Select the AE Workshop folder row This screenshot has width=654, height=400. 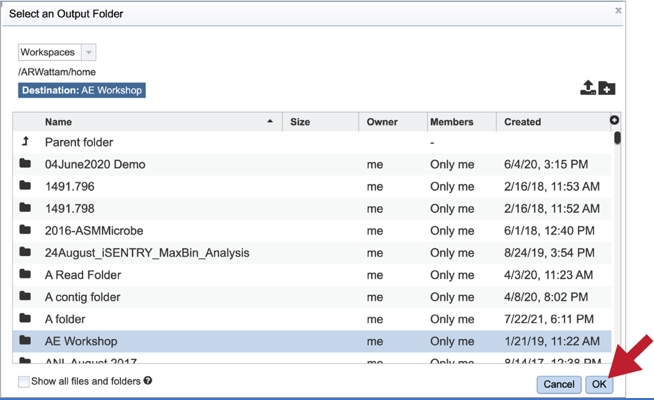pyautogui.click(x=312, y=341)
